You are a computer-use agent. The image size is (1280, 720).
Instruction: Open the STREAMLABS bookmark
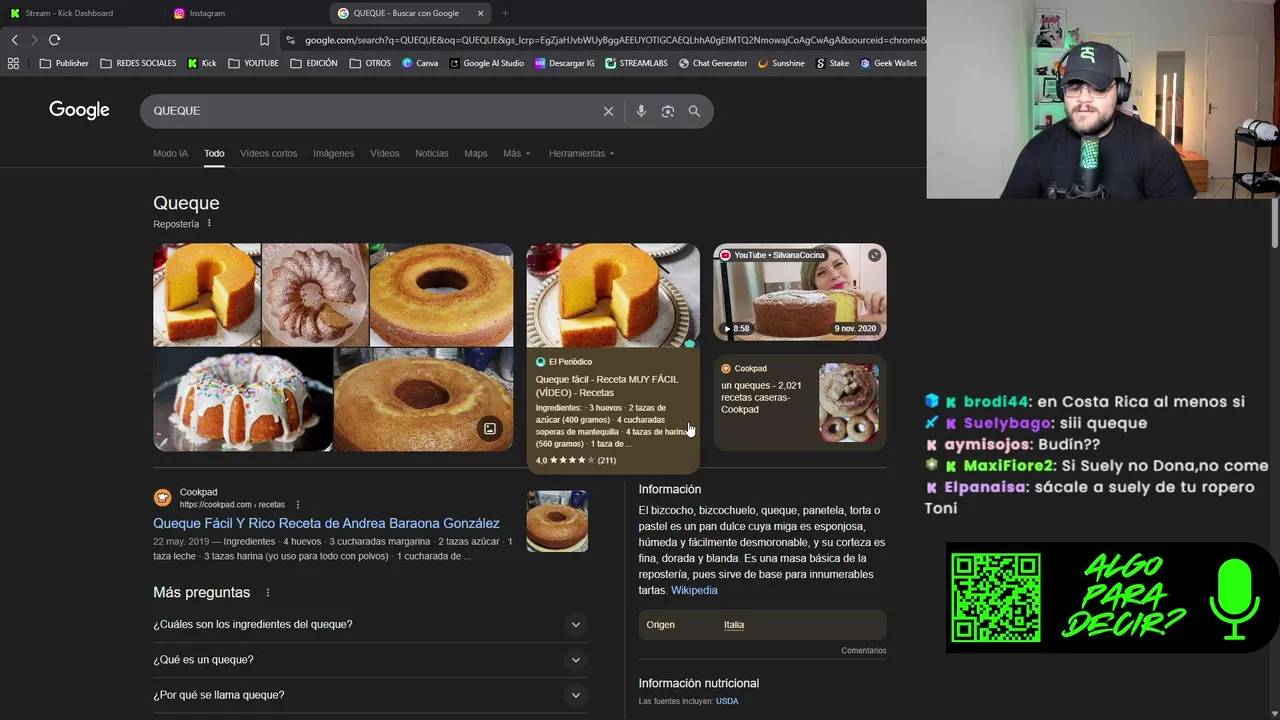coord(636,63)
